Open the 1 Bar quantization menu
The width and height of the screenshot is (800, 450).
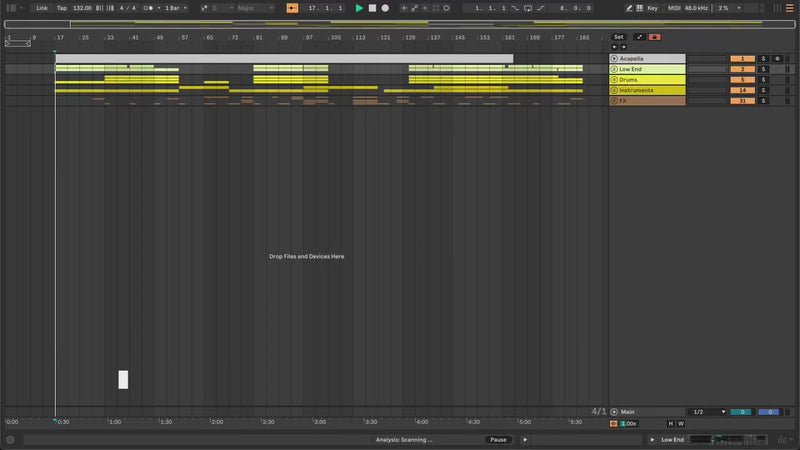pyautogui.click(x=176, y=8)
